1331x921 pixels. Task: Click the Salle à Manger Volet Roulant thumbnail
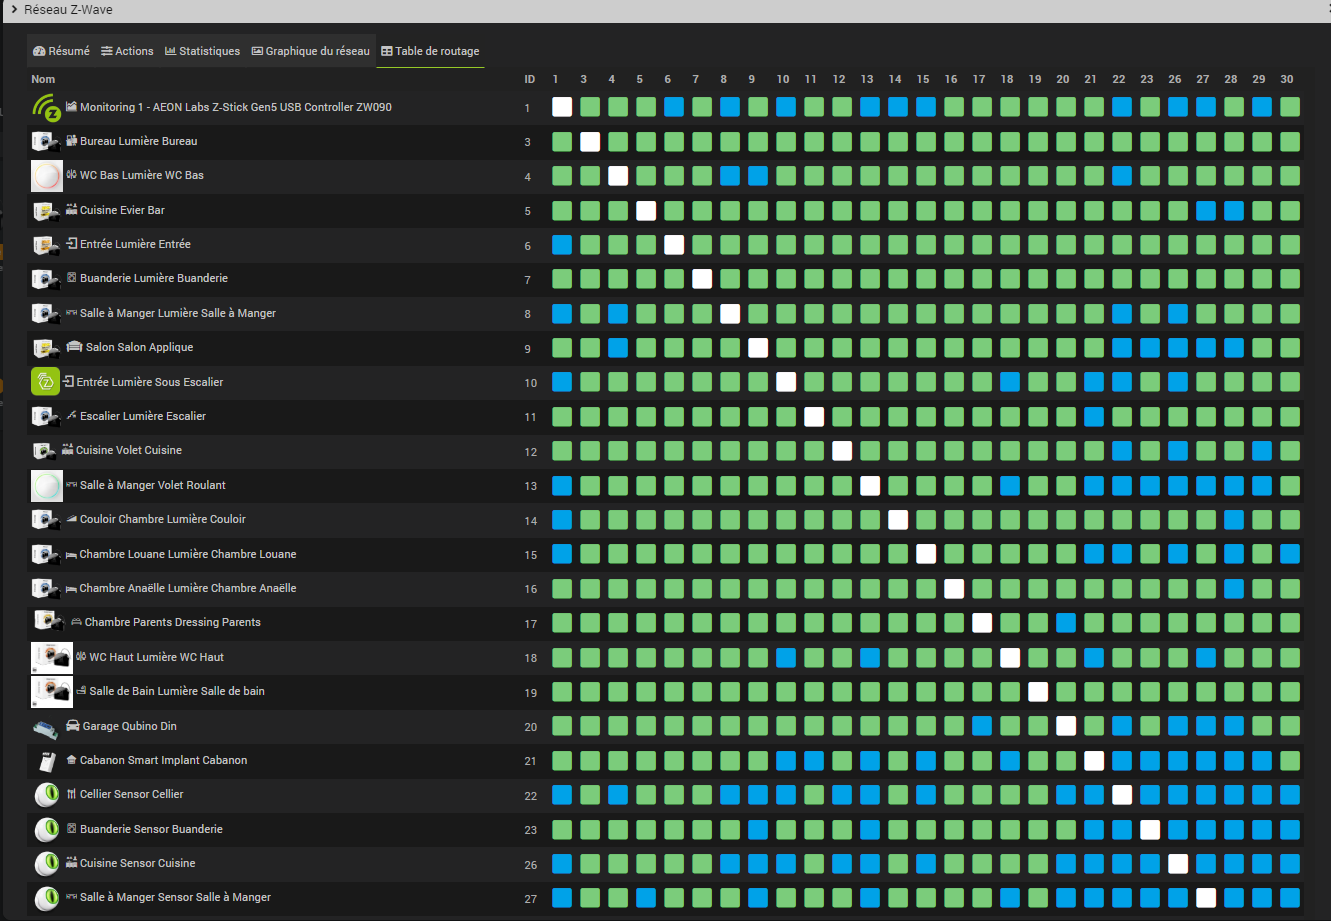[x=46, y=485]
